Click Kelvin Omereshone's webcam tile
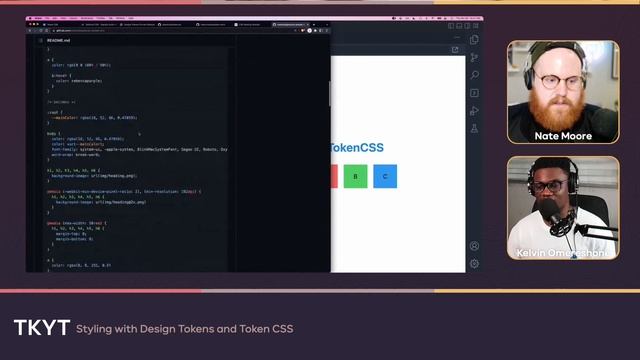 click(563, 208)
